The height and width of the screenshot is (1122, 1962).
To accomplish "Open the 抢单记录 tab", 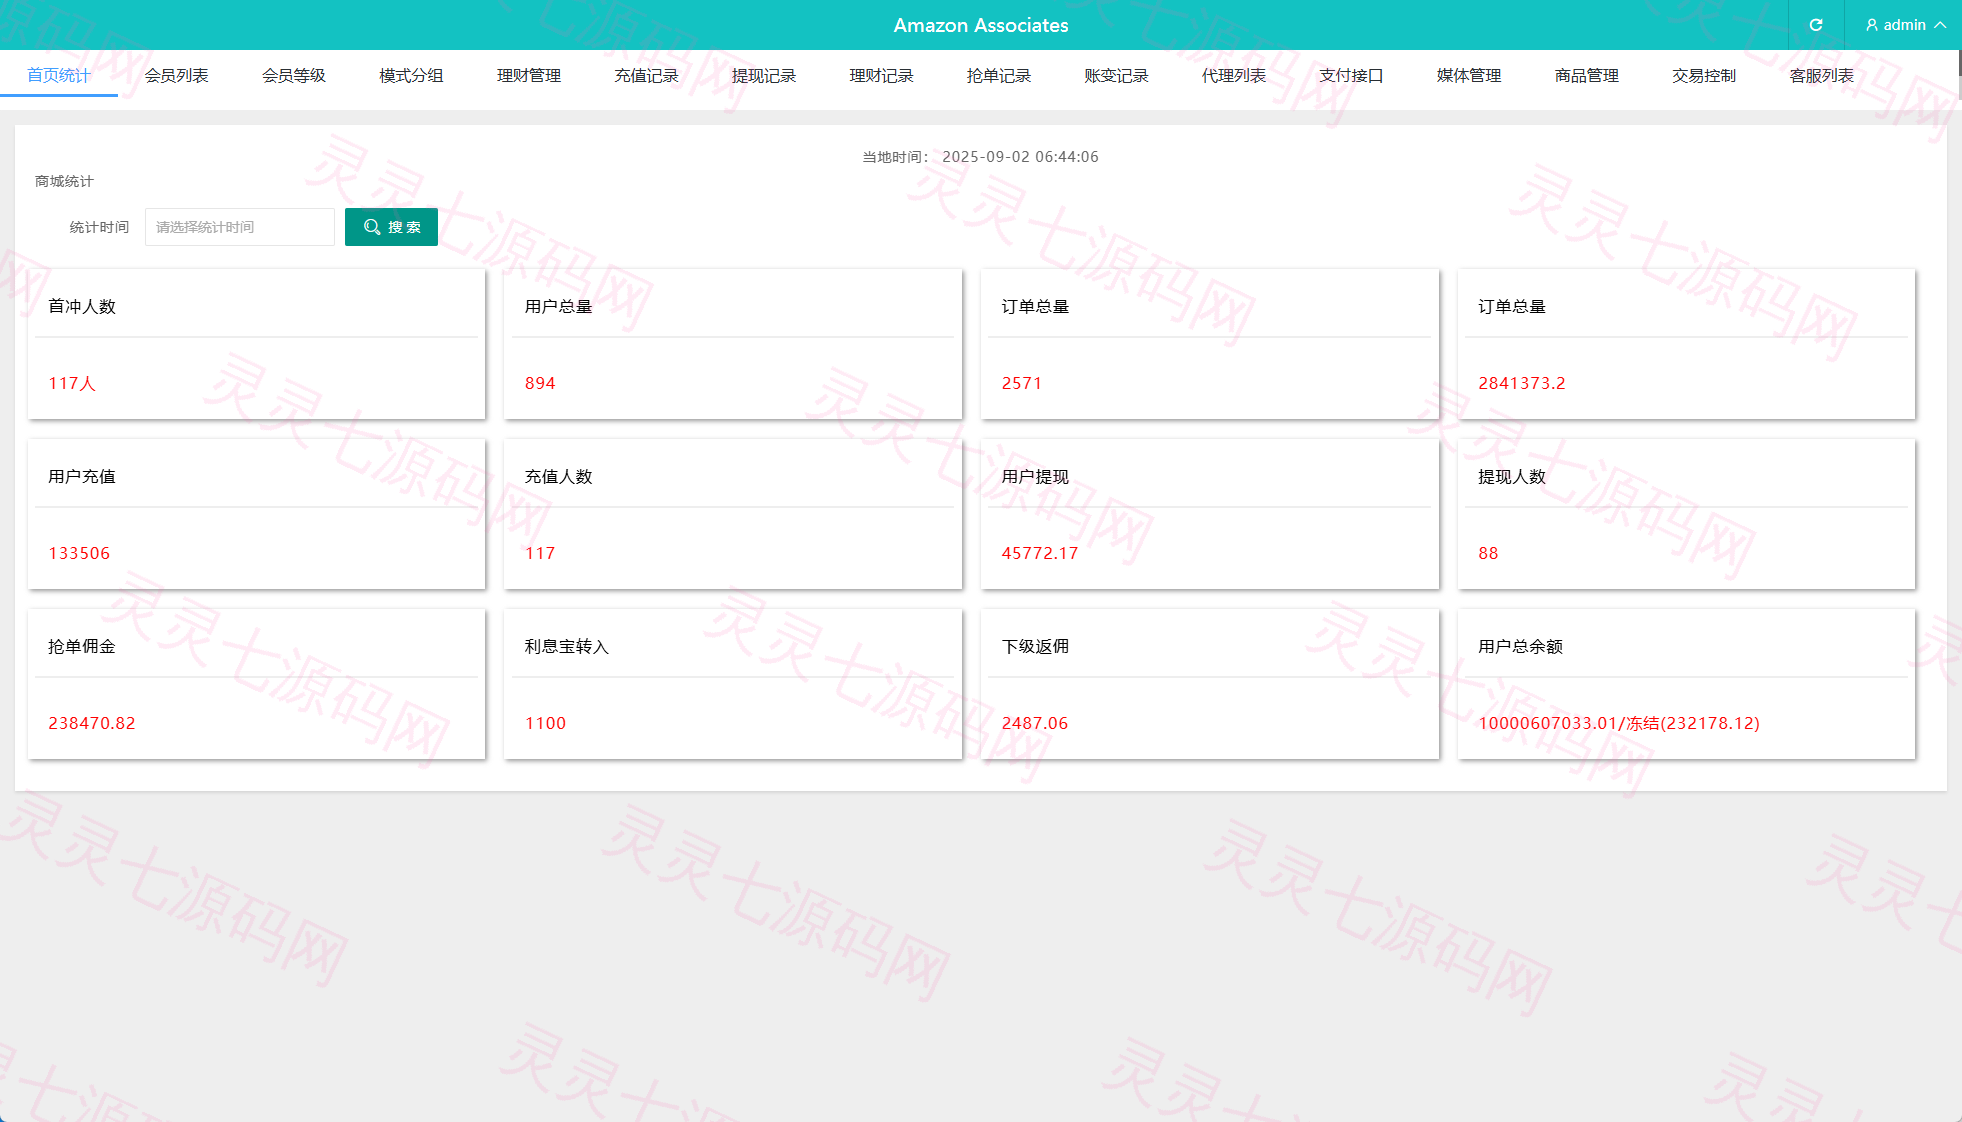I will [x=999, y=75].
